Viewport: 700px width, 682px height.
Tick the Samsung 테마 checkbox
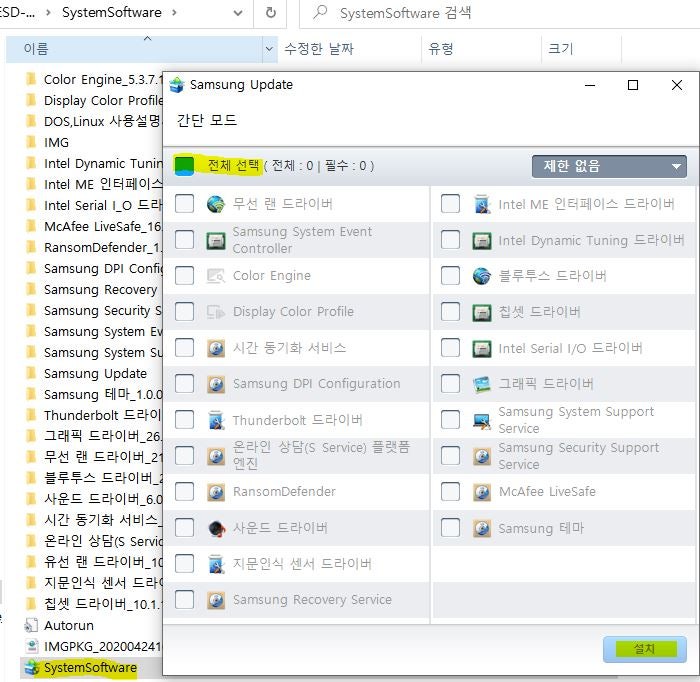tap(450, 528)
